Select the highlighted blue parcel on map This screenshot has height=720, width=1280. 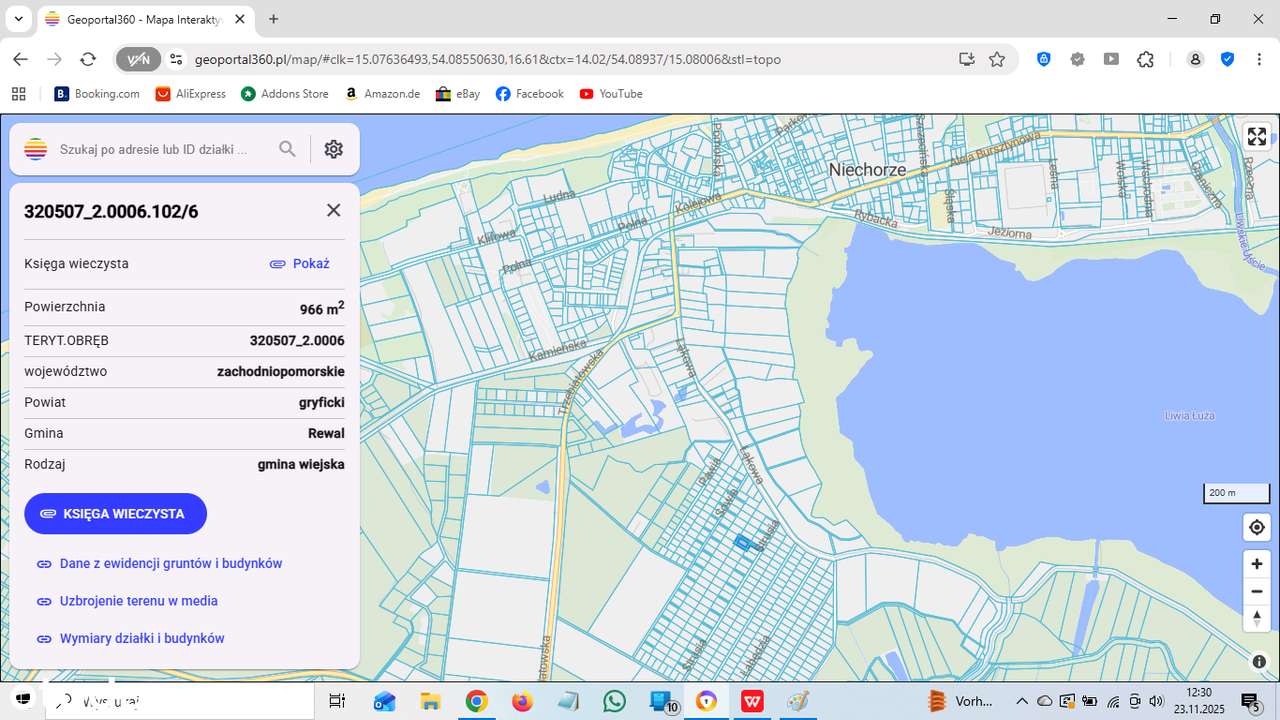pos(743,542)
